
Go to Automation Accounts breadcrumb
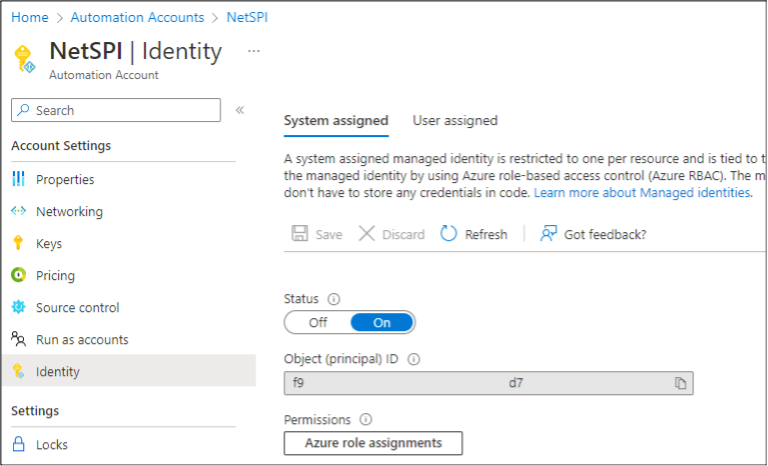coord(137,17)
